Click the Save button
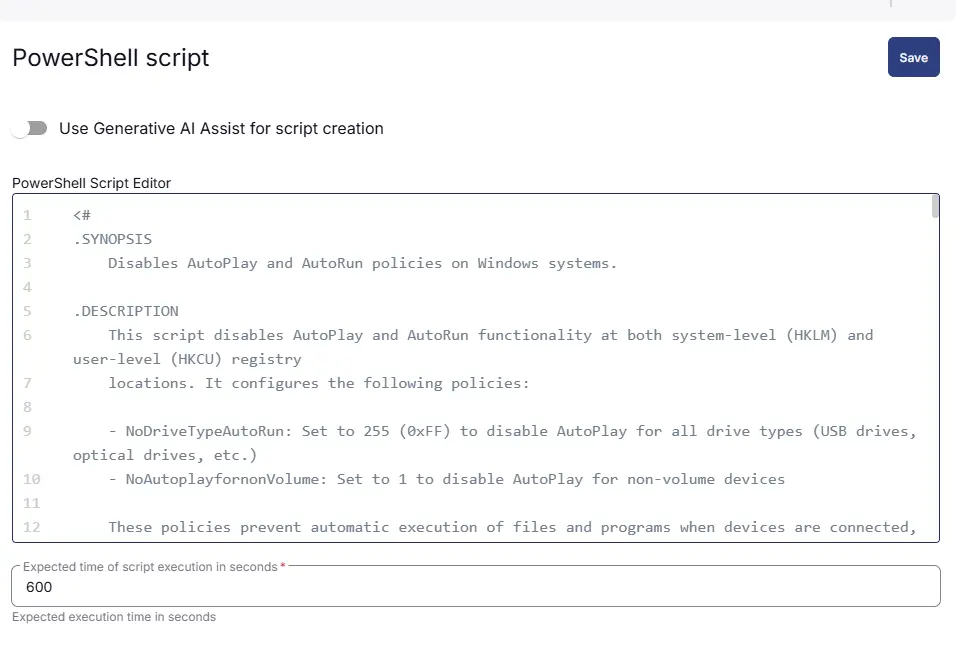Screen dimensions: 956x647 coord(913,57)
